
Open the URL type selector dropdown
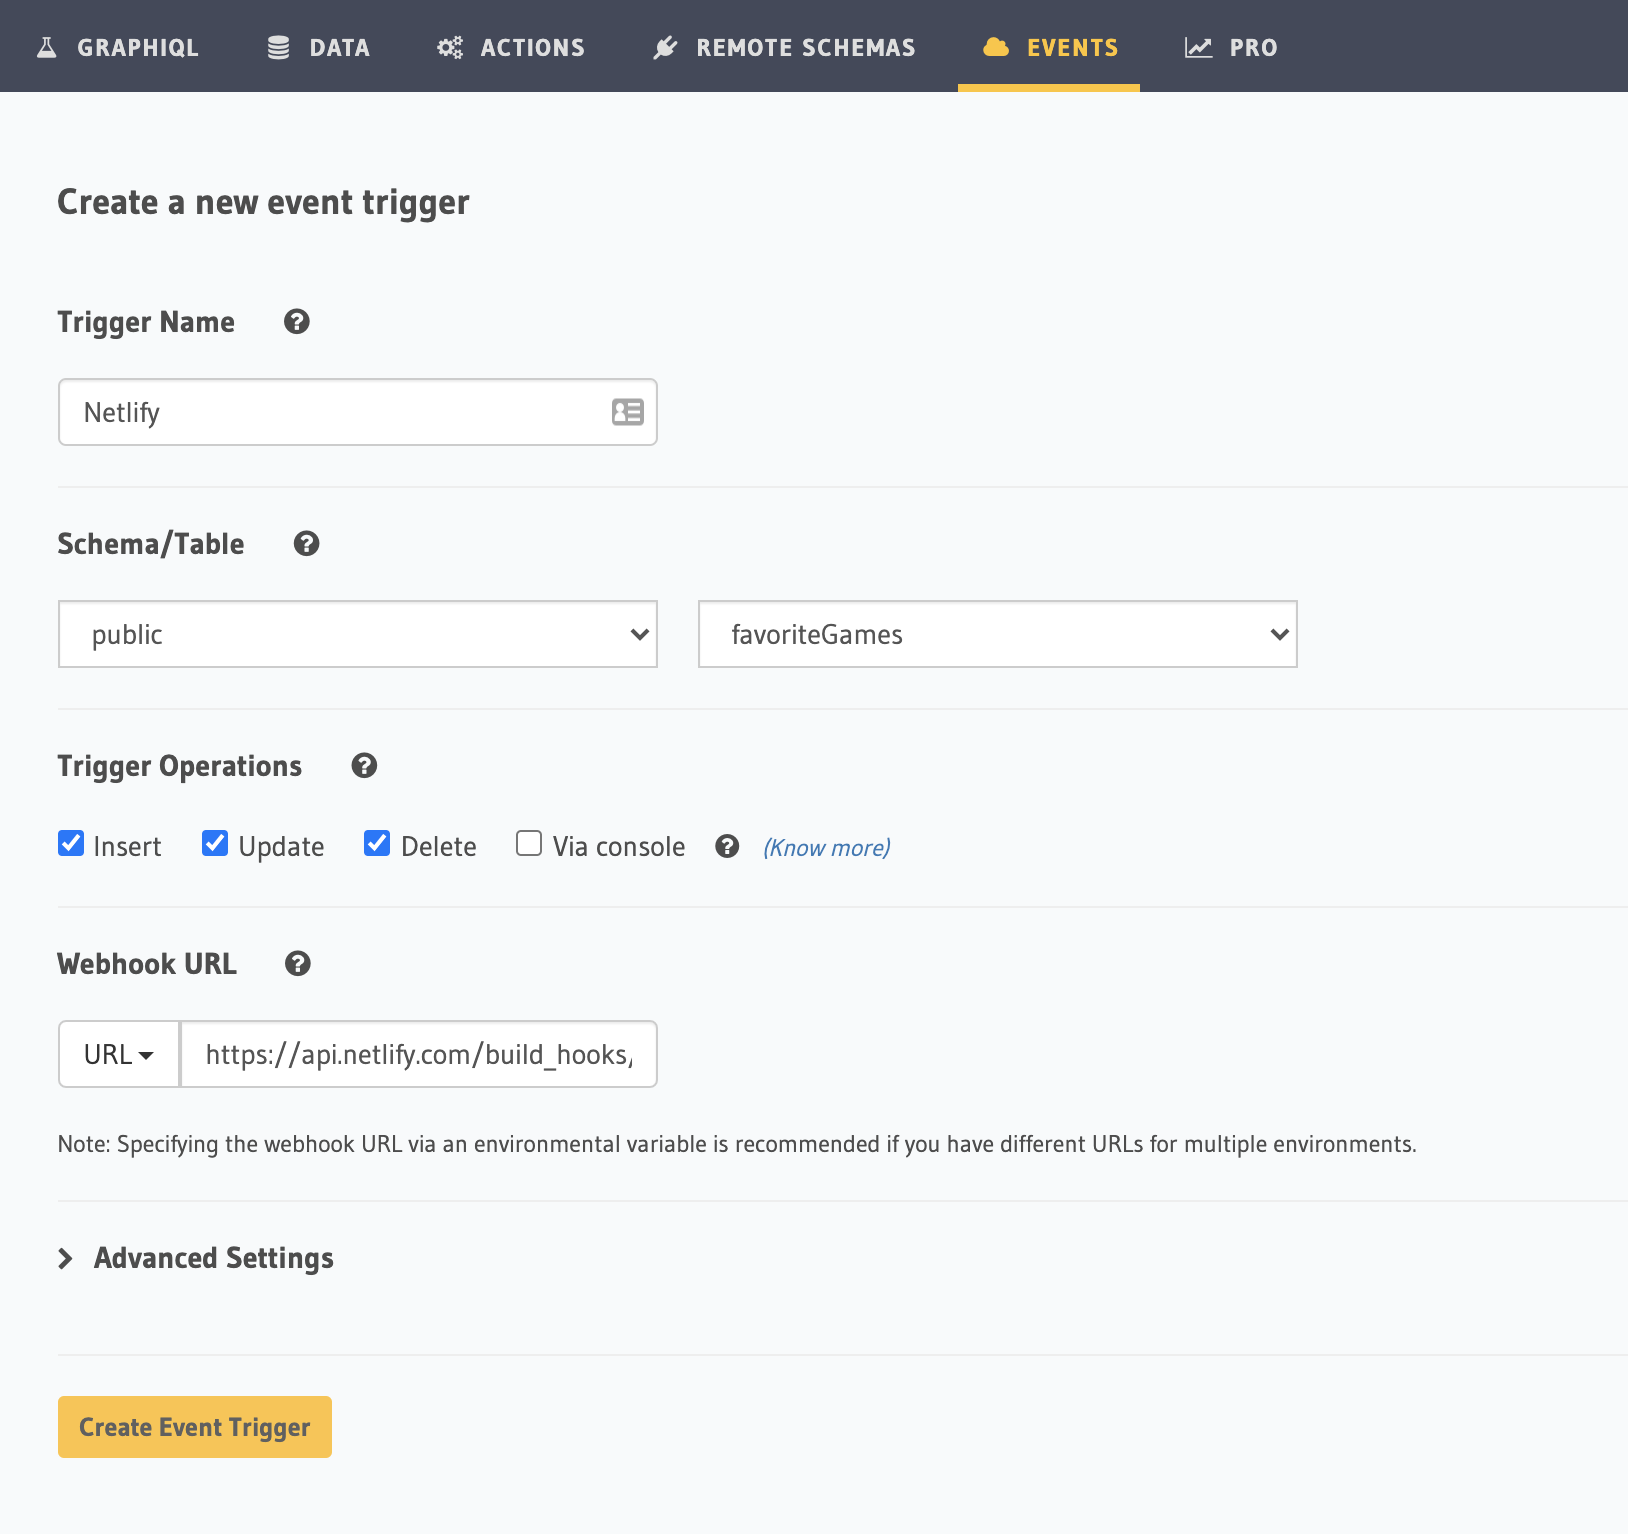click(x=118, y=1054)
